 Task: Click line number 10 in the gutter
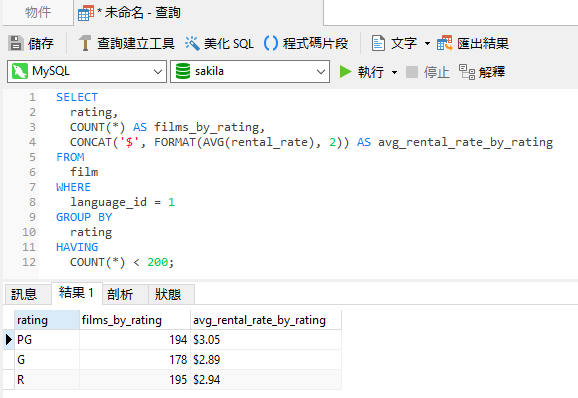29,232
